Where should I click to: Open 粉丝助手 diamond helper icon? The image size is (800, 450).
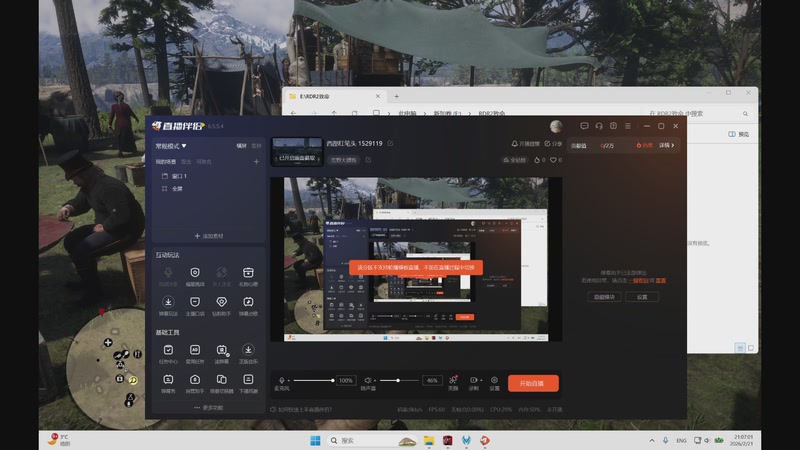point(221,306)
